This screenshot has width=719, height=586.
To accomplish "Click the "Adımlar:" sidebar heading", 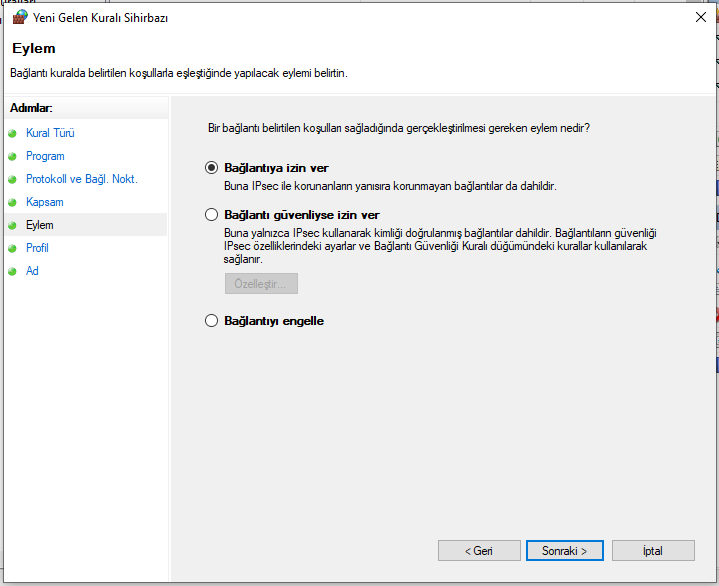I will point(31,108).
